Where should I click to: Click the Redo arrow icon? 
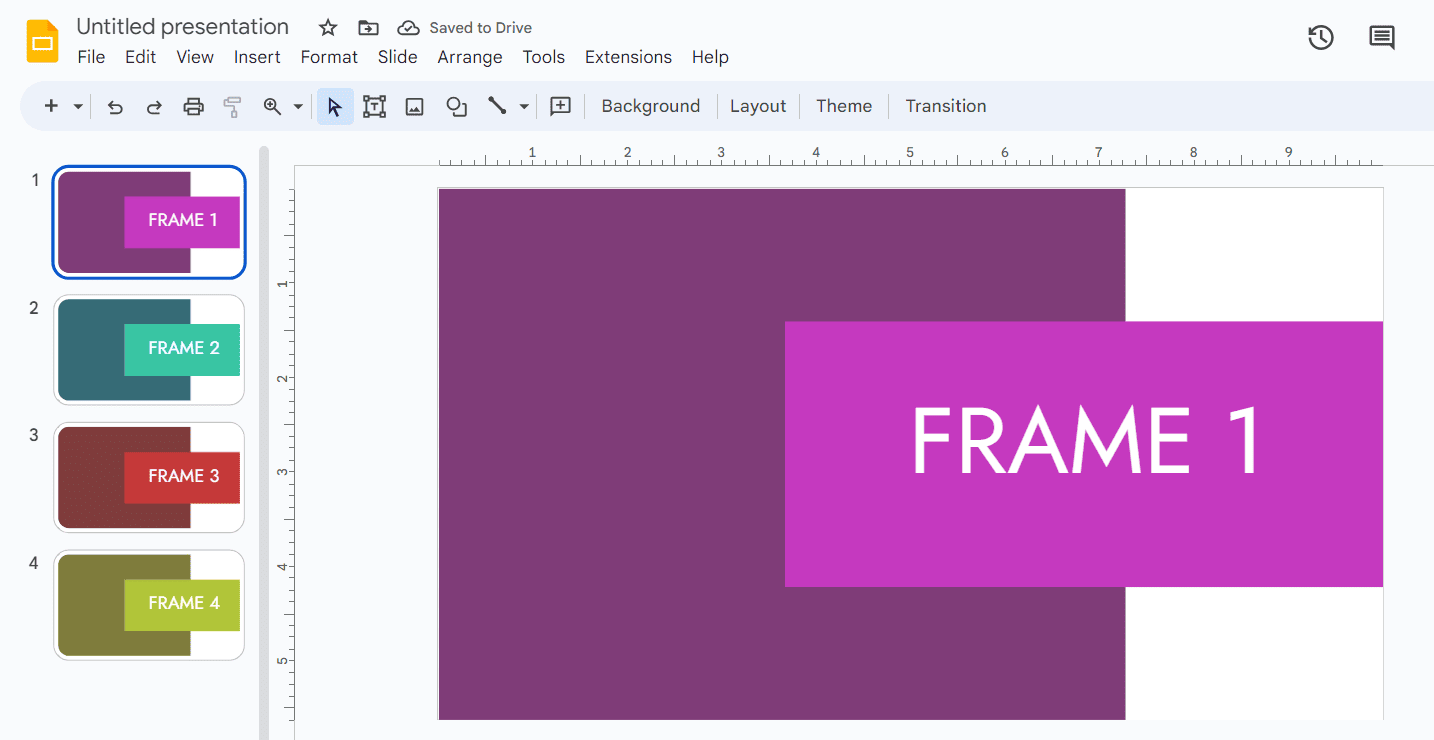[x=154, y=107]
